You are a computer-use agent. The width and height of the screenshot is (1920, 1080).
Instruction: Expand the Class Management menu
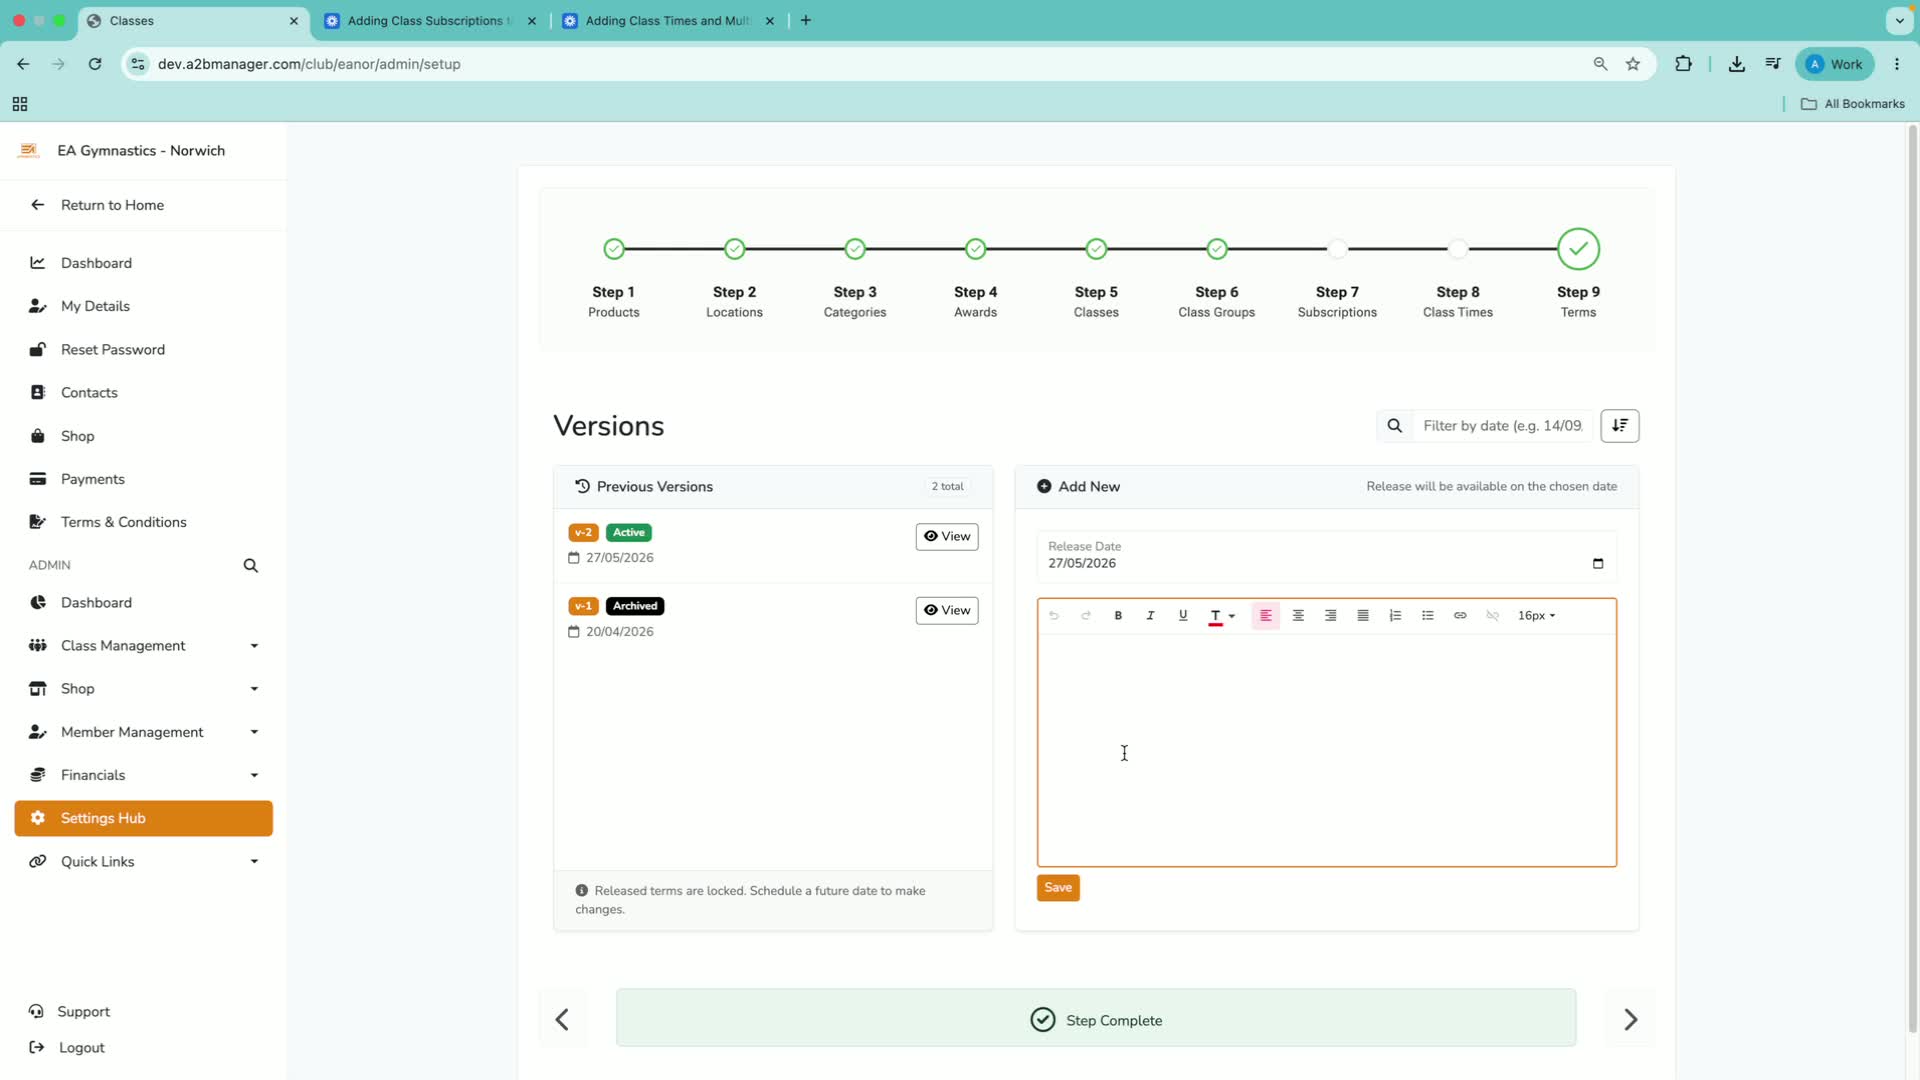click(x=144, y=646)
